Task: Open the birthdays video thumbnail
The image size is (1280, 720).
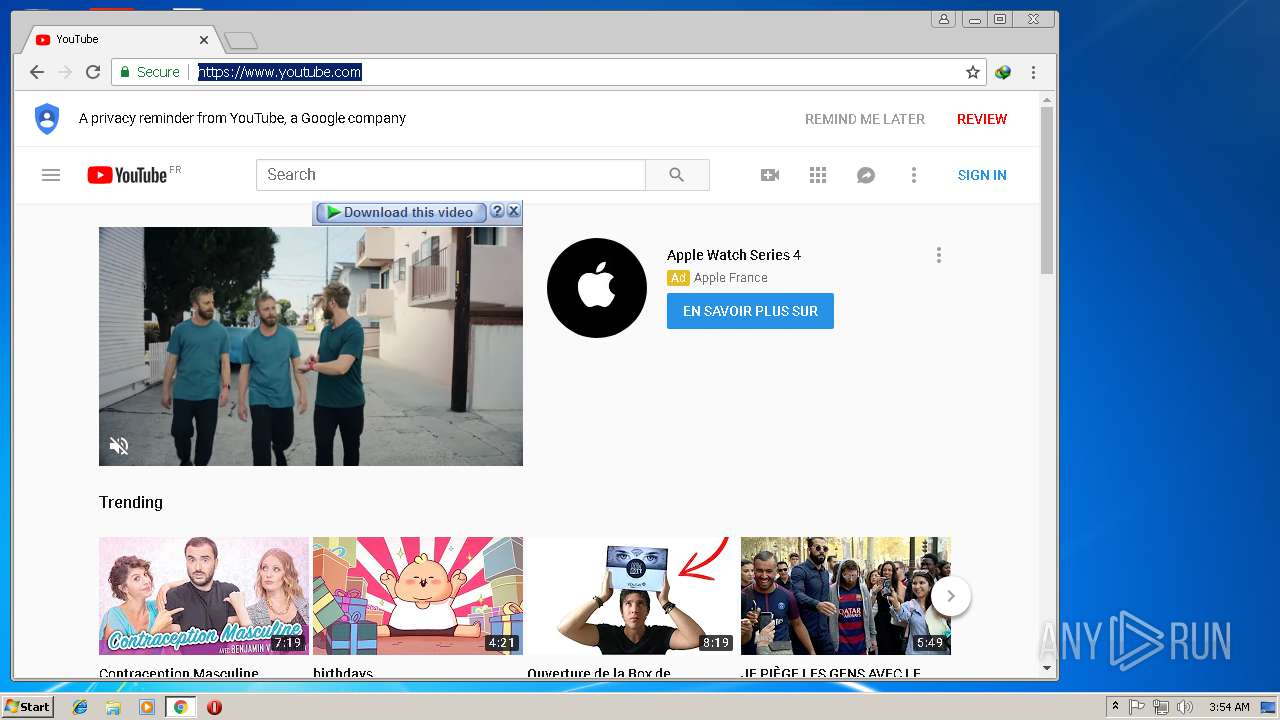Action: coord(418,596)
